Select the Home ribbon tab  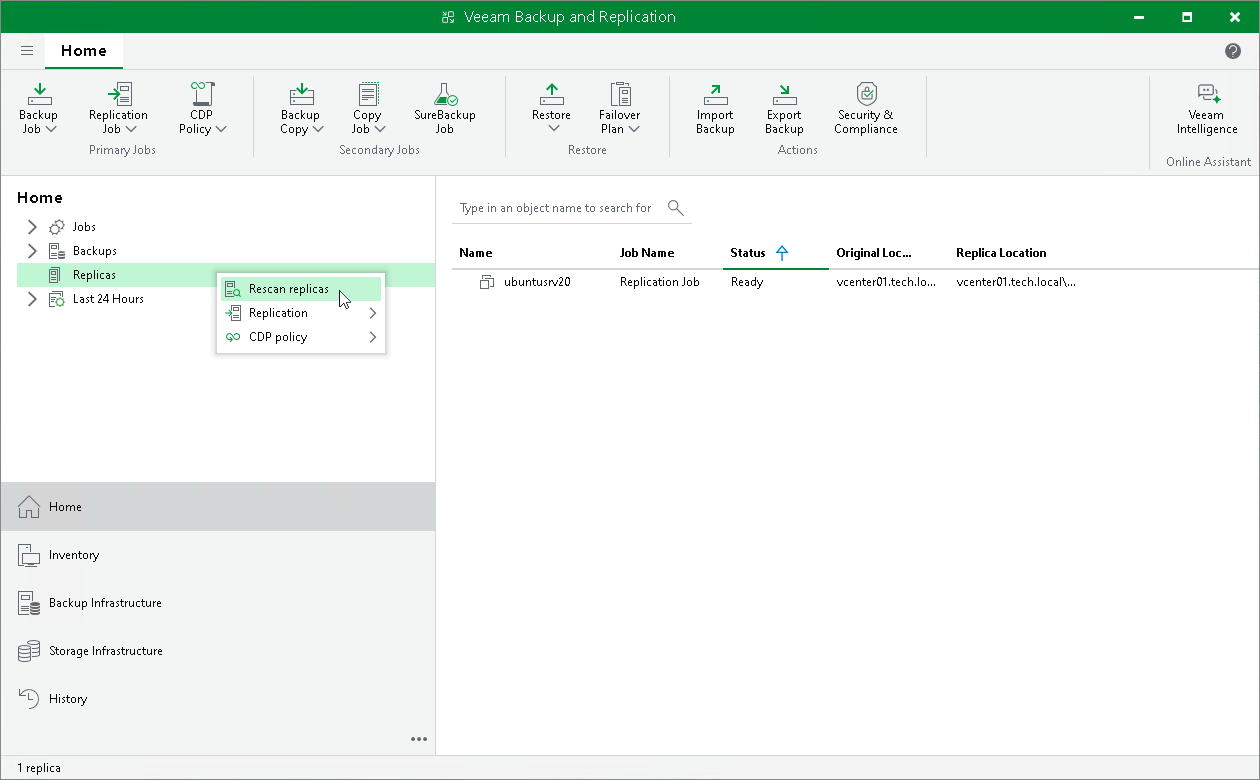84,51
